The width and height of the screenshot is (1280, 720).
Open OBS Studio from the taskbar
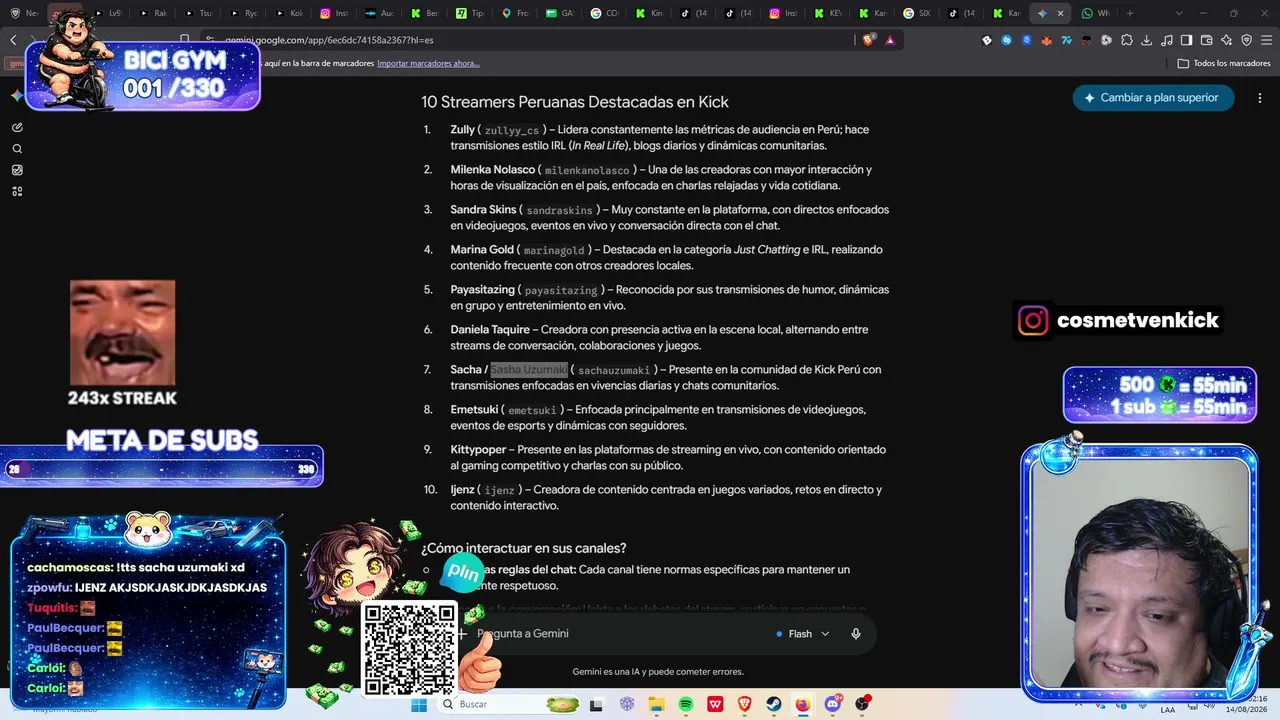tap(862, 704)
